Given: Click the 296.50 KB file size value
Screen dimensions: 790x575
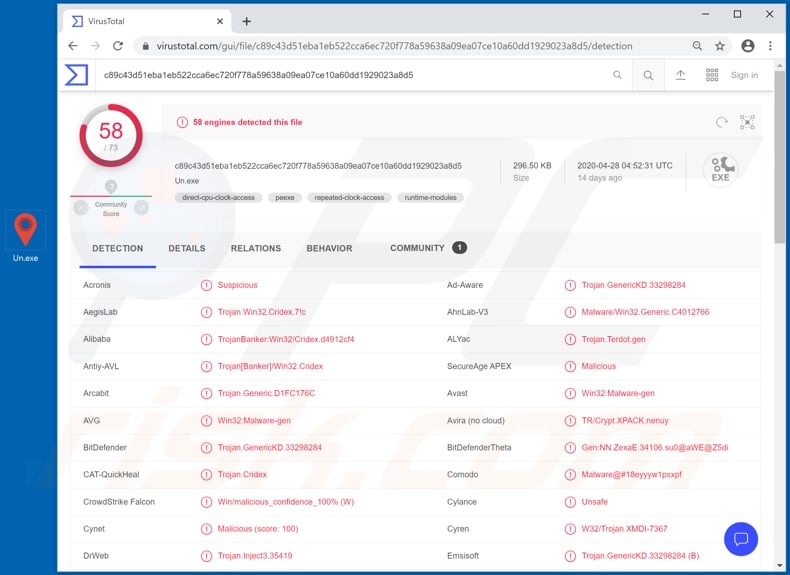Looking at the screenshot, I should [532, 165].
